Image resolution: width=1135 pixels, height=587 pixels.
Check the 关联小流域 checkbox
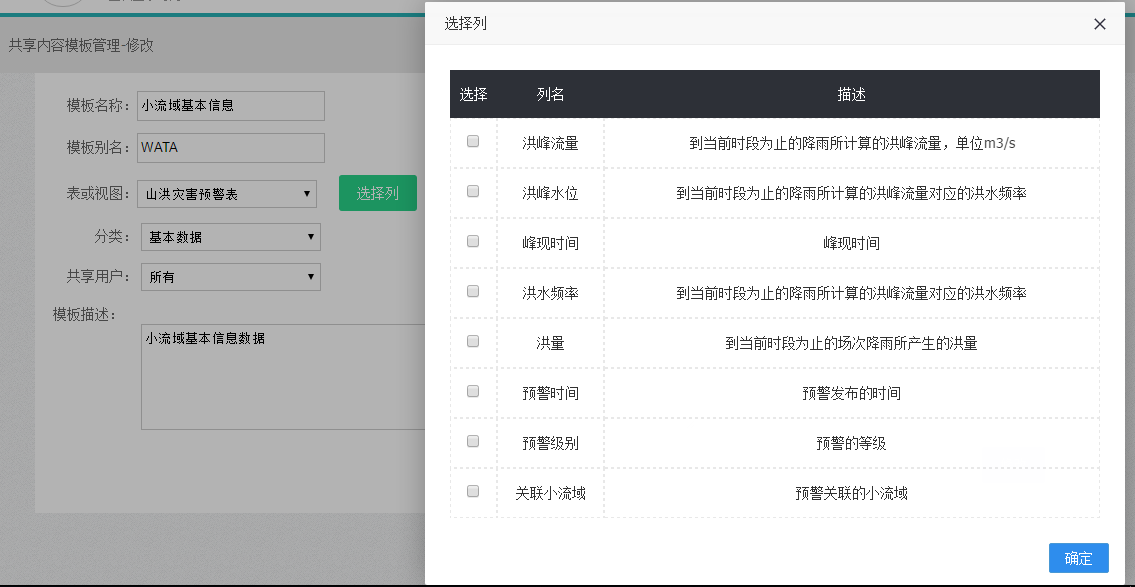[472, 490]
